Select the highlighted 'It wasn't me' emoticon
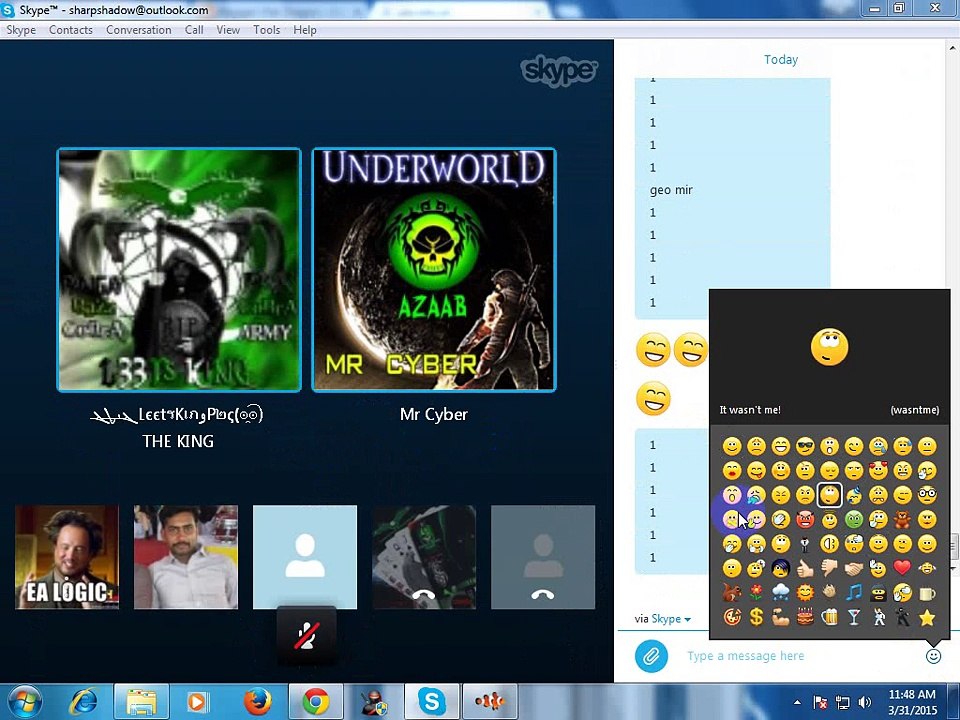The image size is (960, 720). [x=830, y=495]
